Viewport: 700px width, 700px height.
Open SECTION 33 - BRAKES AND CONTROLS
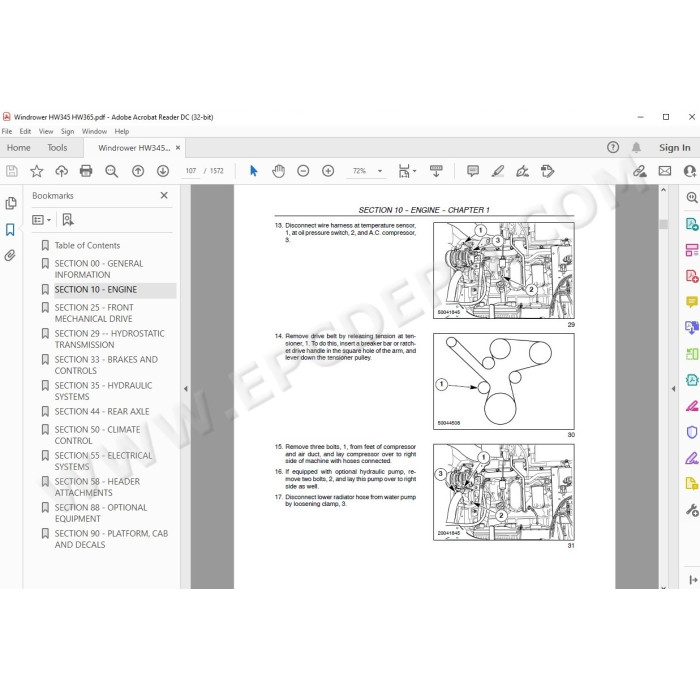[106, 365]
